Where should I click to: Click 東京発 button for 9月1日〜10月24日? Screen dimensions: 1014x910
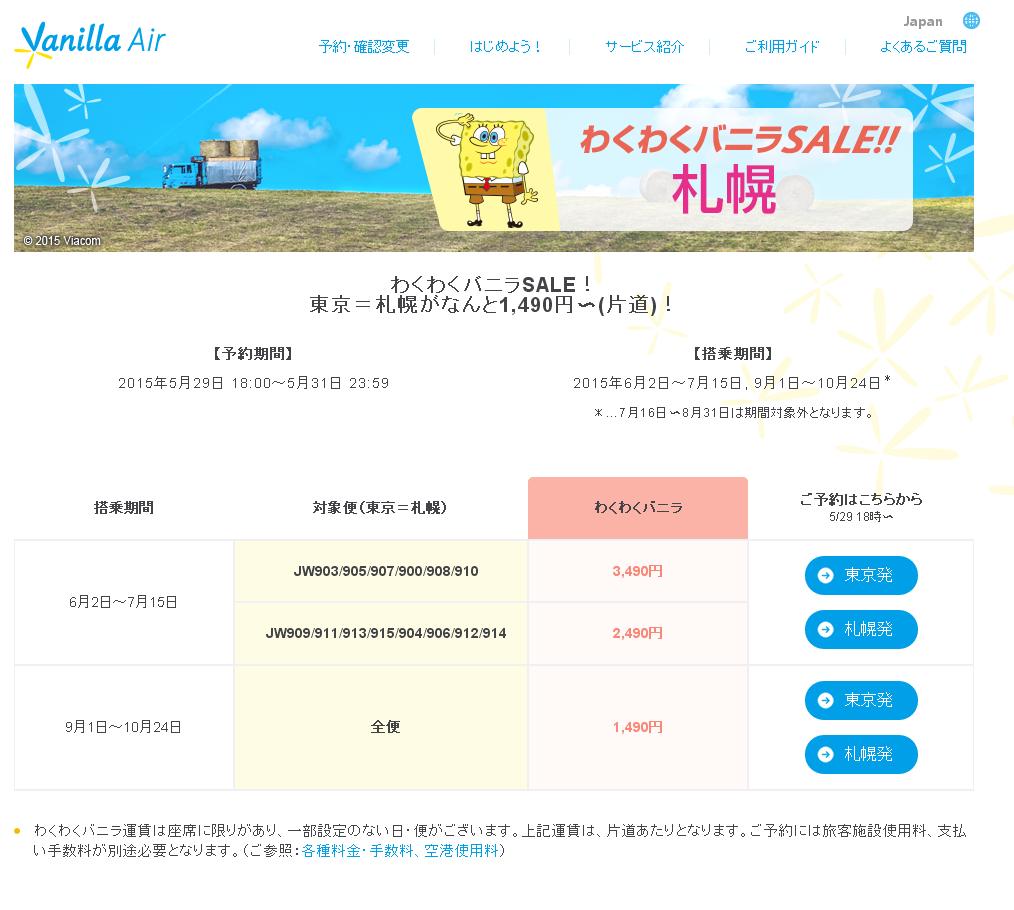tap(861, 700)
